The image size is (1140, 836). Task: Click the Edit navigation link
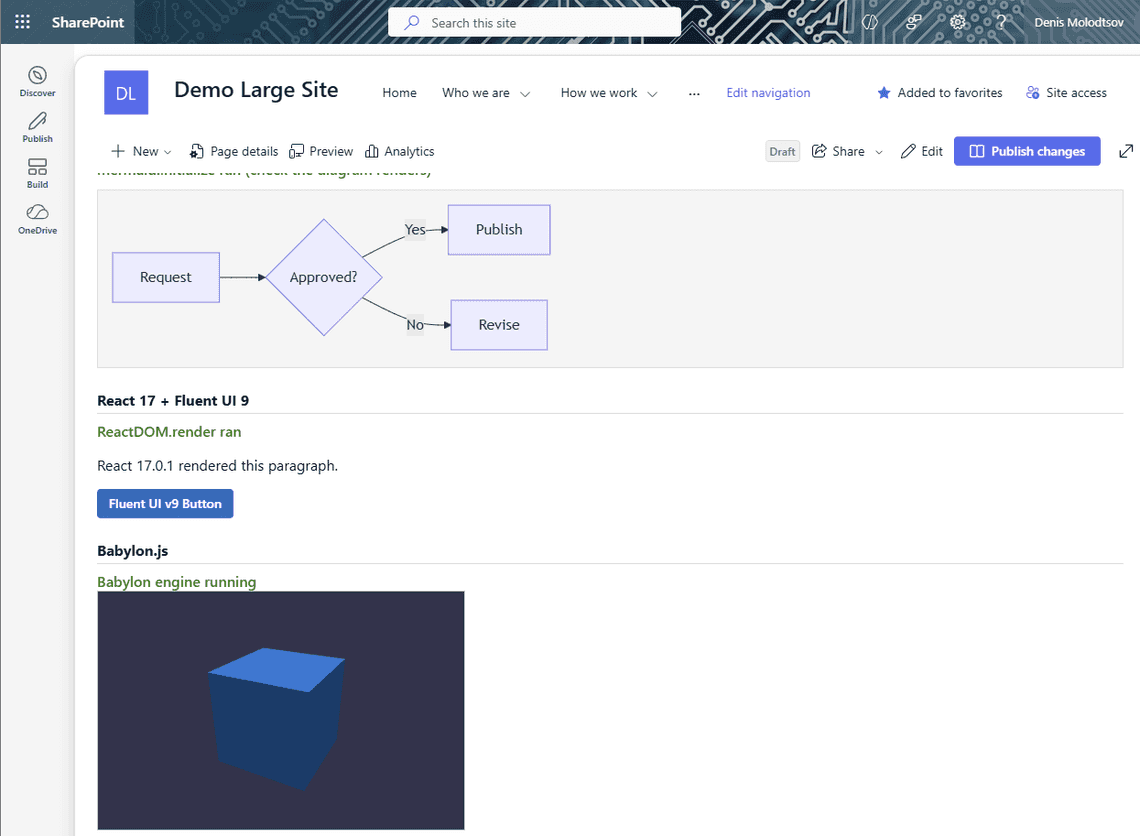click(768, 92)
